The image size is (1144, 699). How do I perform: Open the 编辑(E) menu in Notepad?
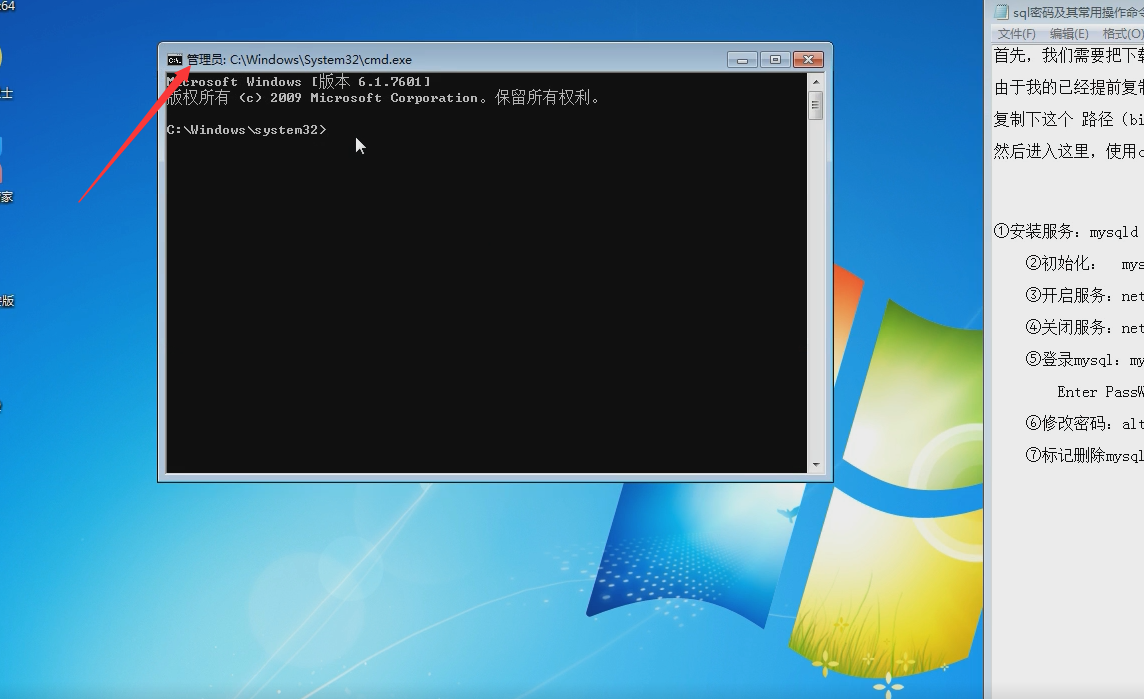pyautogui.click(x=1069, y=34)
